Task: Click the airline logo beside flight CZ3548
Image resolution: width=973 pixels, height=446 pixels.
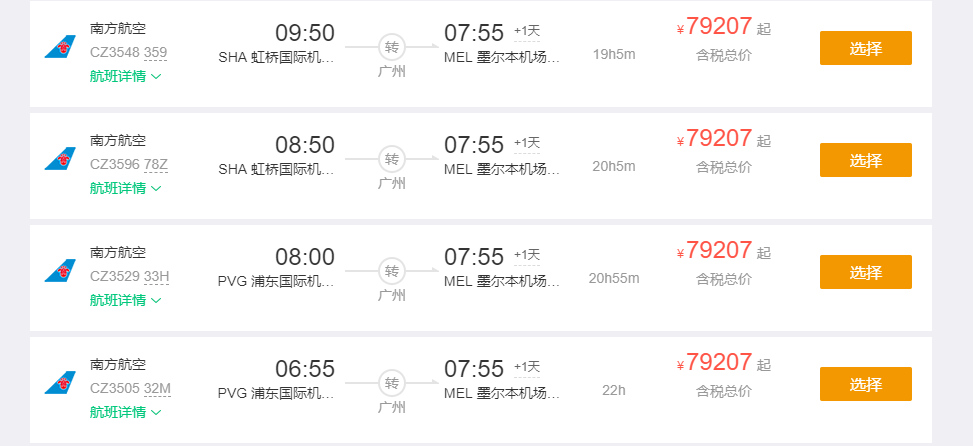Action: pos(60,47)
